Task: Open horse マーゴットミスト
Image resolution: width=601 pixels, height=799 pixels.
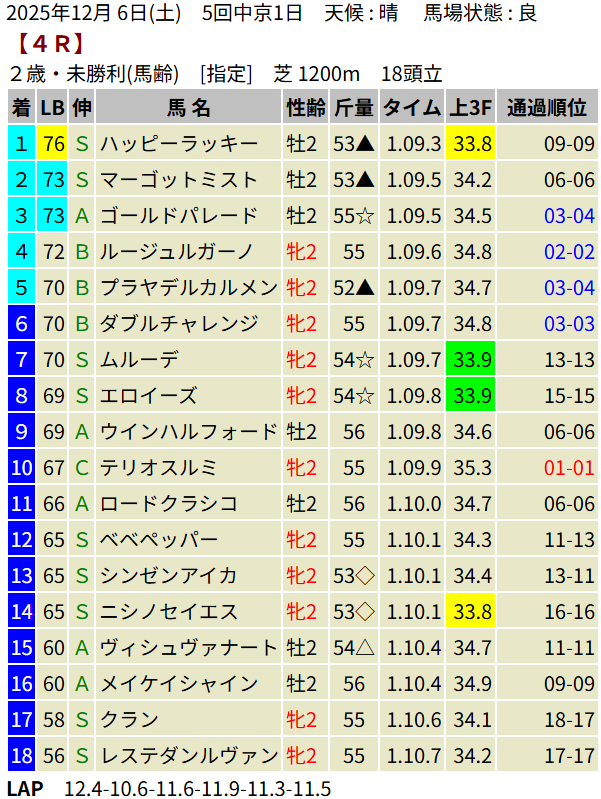Action: (x=179, y=180)
